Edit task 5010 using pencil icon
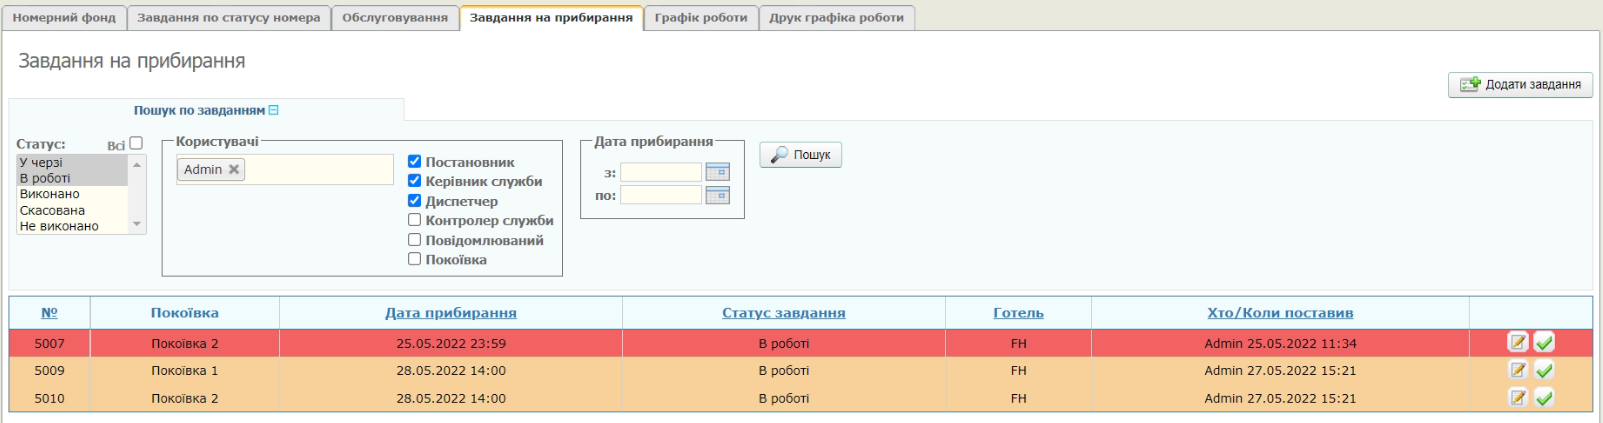1603x423 pixels. pos(1517,398)
